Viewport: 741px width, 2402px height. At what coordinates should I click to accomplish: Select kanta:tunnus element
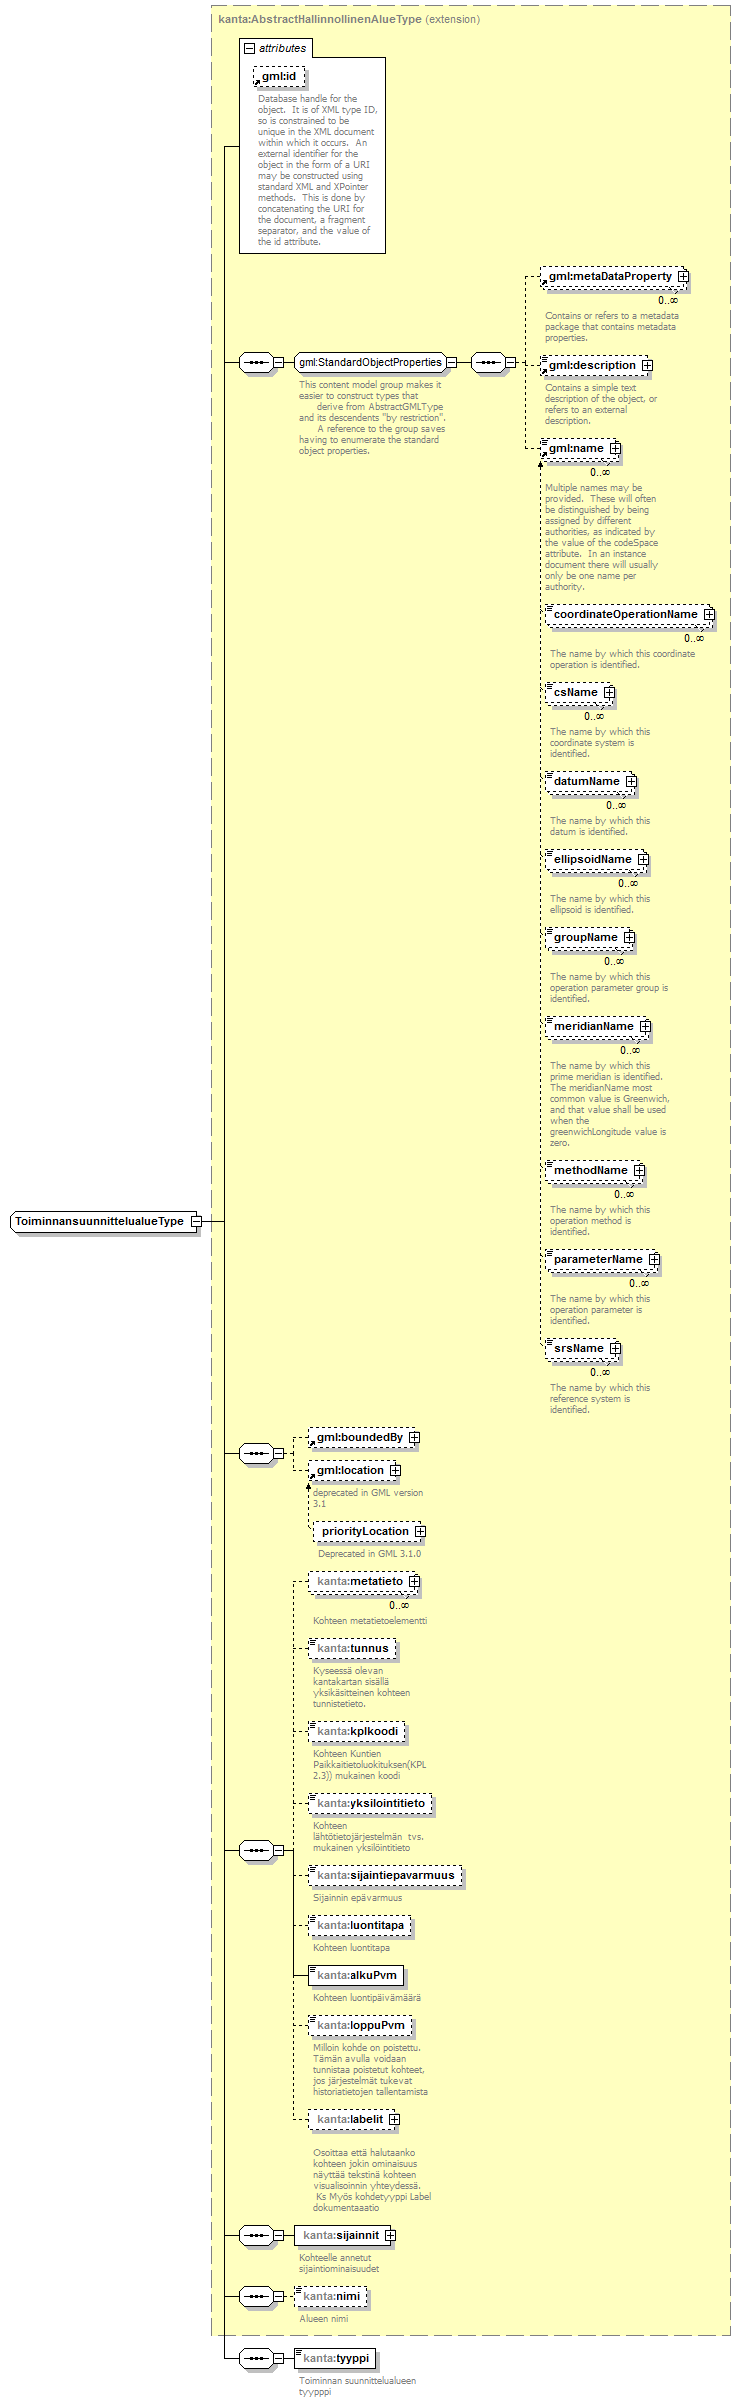(x=352, y=1648)
